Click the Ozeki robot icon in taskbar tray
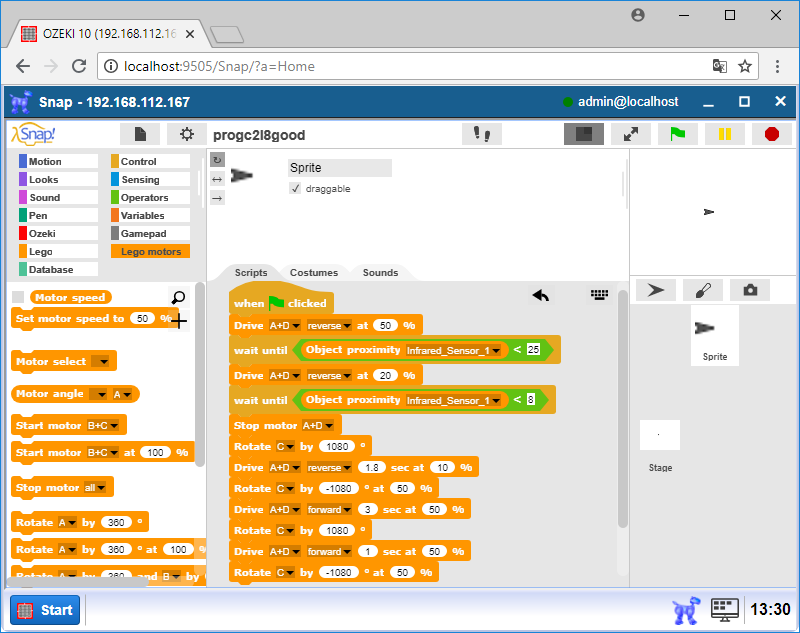This screenshot has width=800, height=633. tap(686, 610)
